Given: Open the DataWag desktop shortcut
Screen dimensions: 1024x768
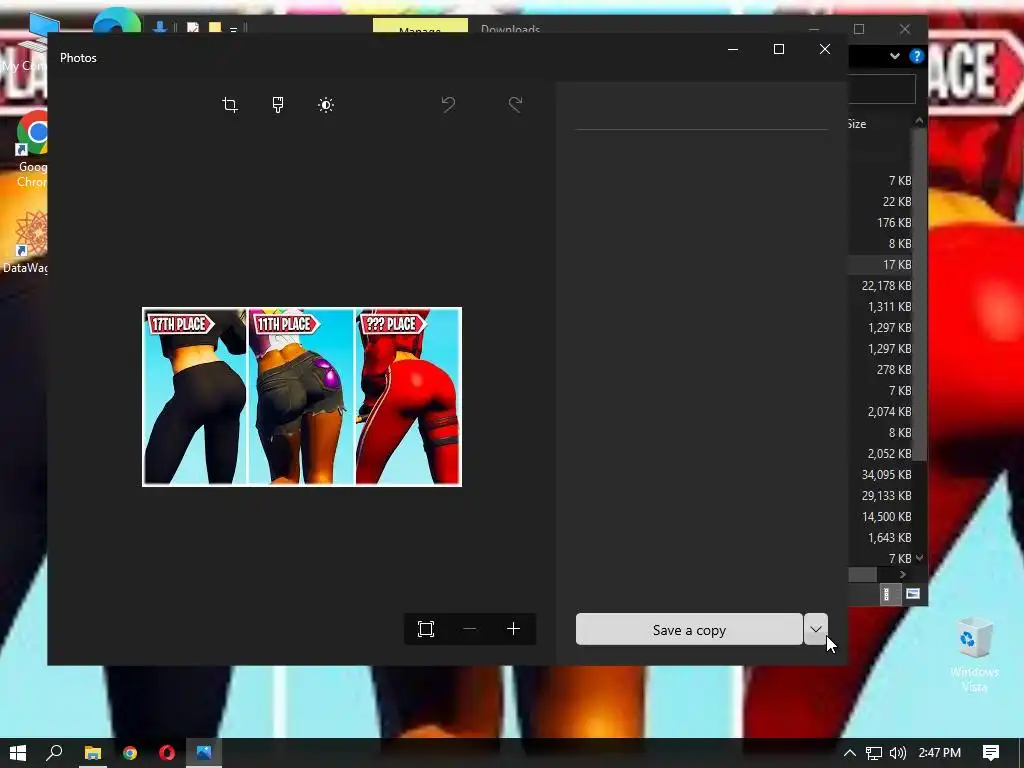Looking at the screenshot, I should (x=27, y=243).
